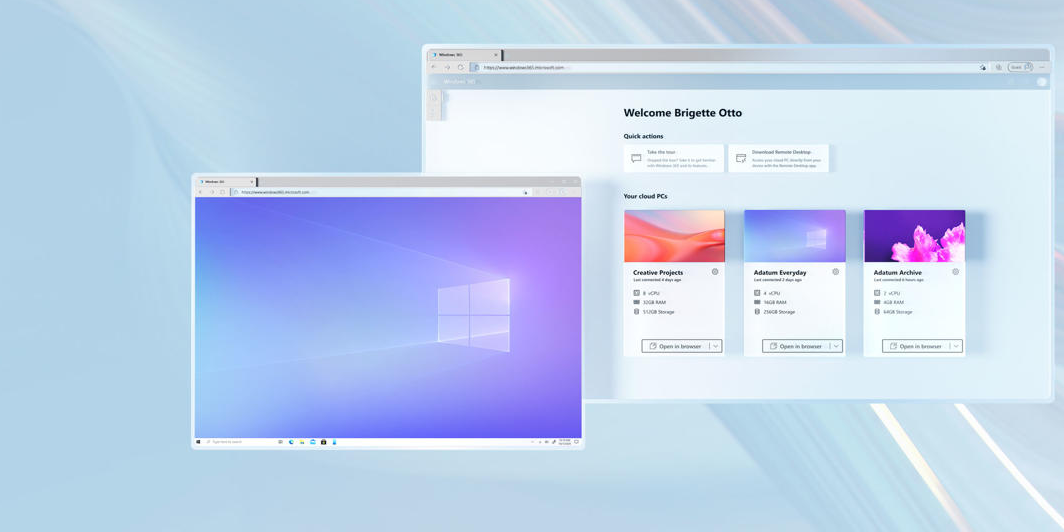The width and height of the screenshot is (1064, 532).
Task: Open settings gear on Adatum Archive card
Action: pyautogui.click(x=956, y=272)
